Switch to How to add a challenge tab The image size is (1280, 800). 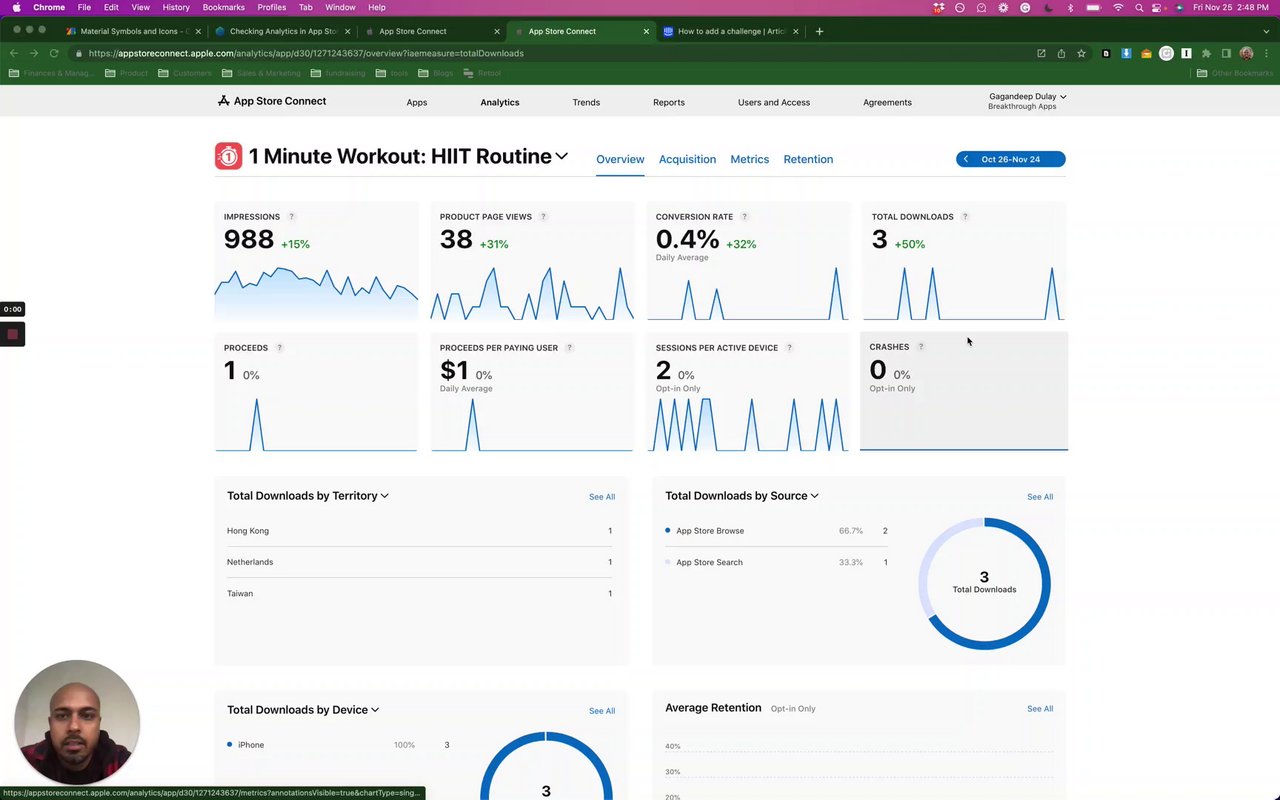coord(731,31)
